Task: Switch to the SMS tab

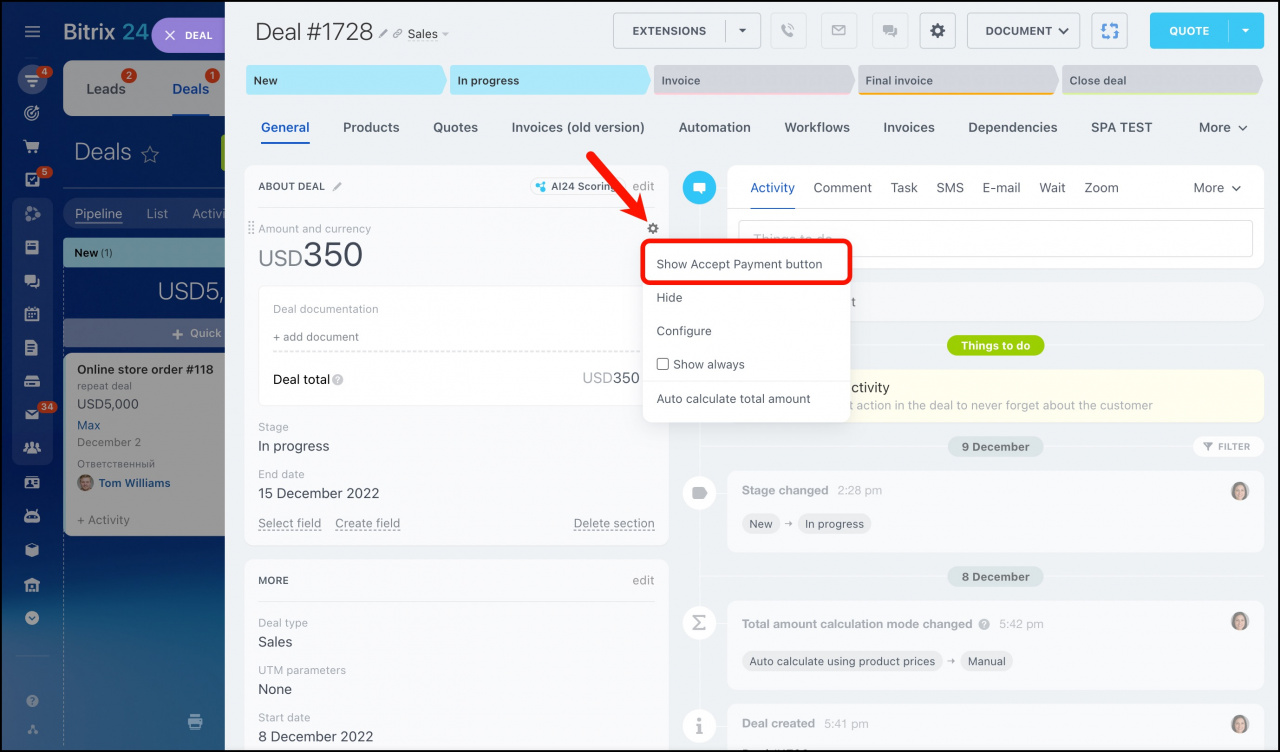Action: pos(950,188)
